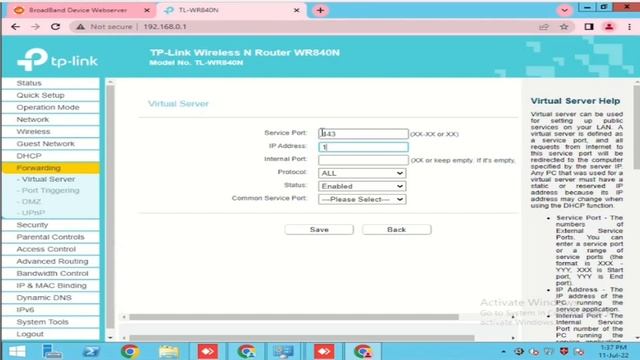Select the Forwarding menu item
640x360 pixels.
pyautogui.click(x=51, y=168)
